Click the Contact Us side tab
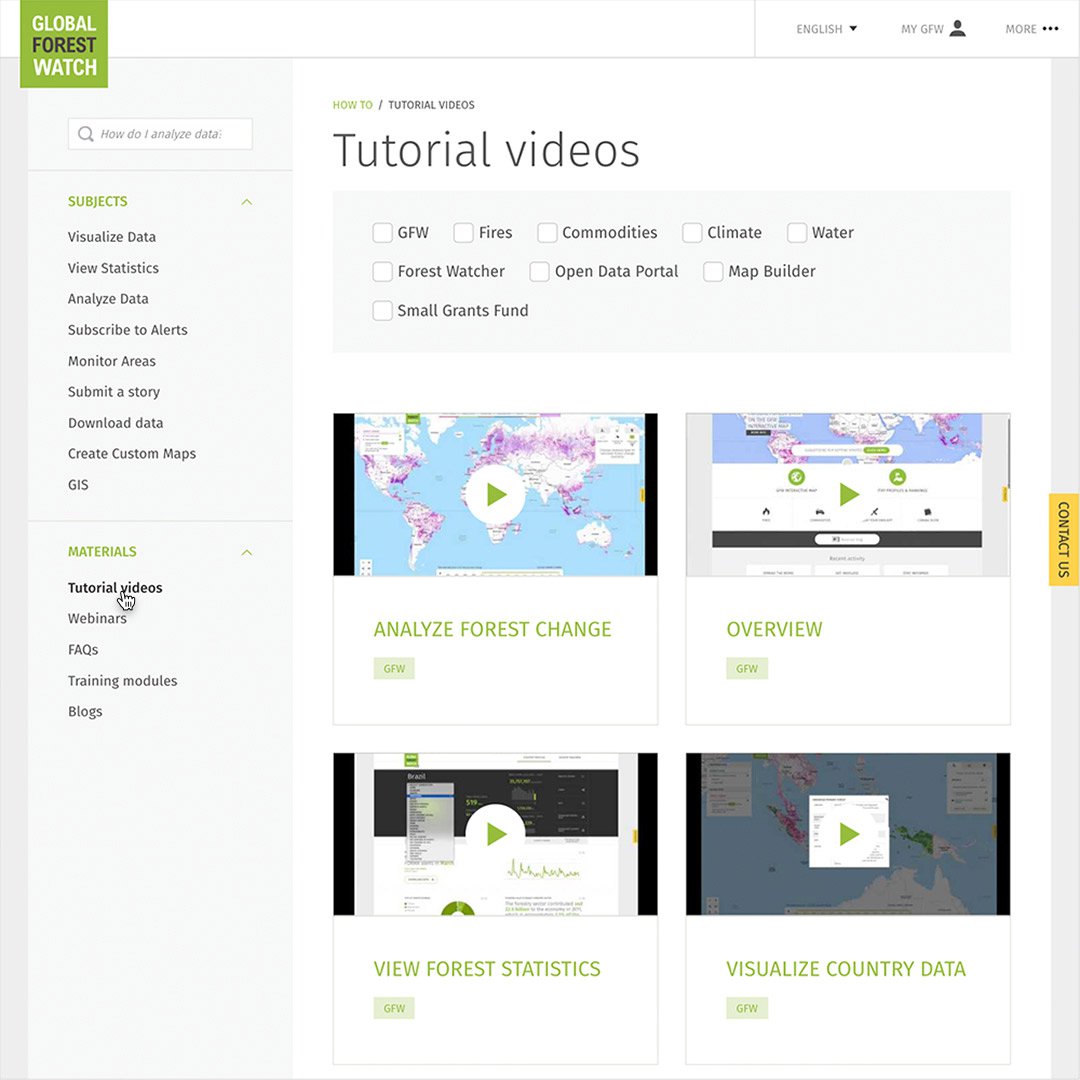1080x1080 pixels. click(x=1063, y=539)
